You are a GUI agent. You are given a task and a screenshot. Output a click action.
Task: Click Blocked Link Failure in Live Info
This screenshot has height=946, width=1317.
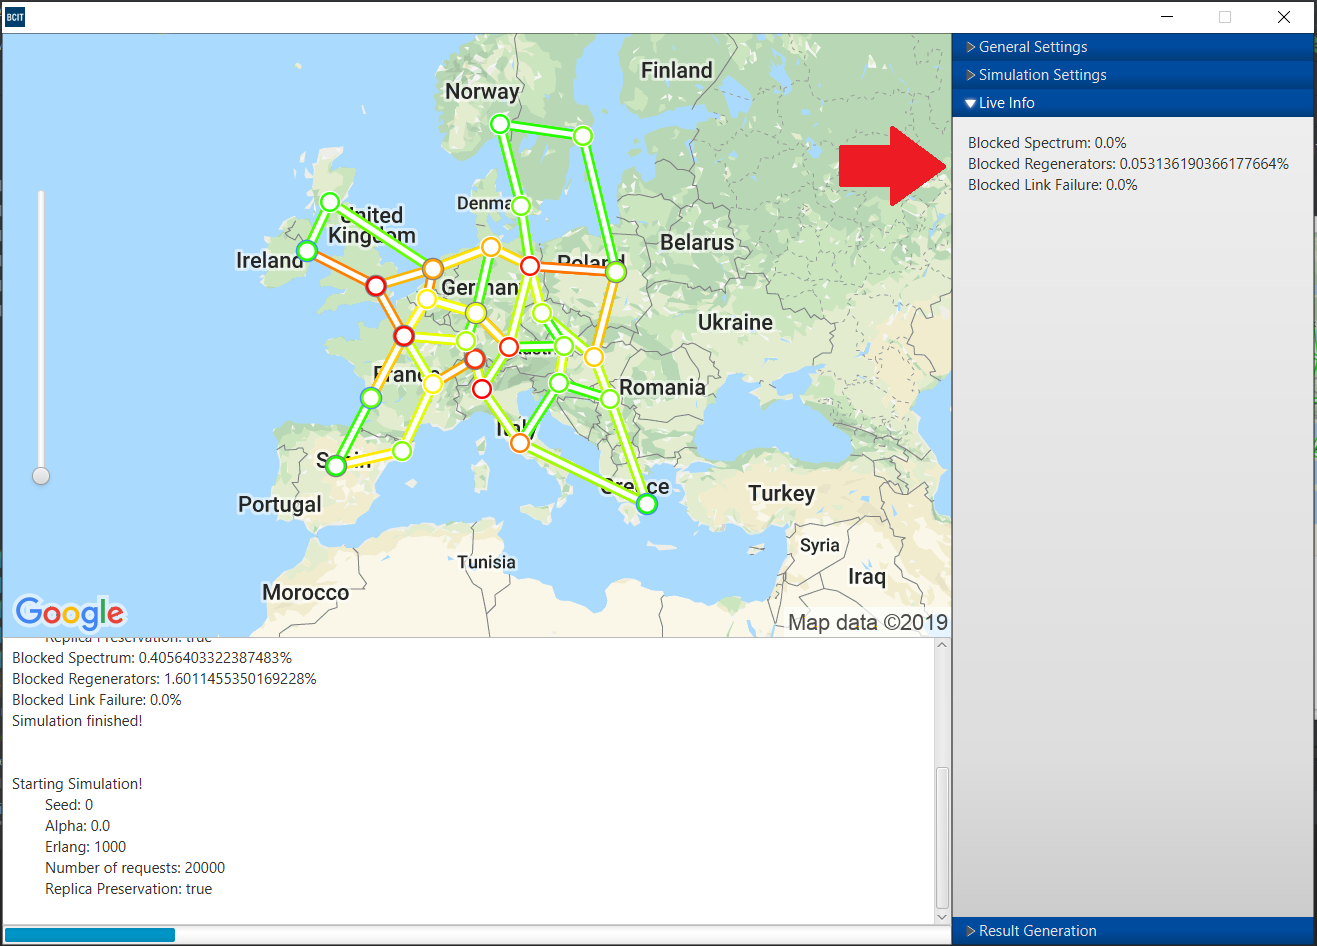pyautogui.click(x=1053, y=185)
